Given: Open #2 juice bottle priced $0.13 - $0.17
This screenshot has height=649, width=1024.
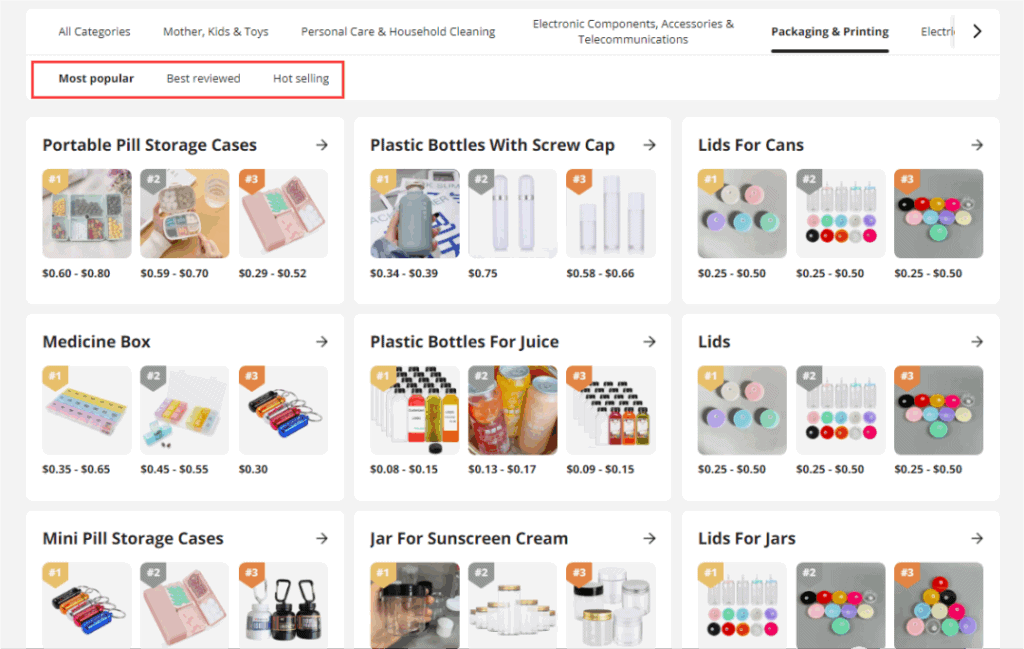Looking at the screenshot, I should pyautogui.click(x=513, y=410).
